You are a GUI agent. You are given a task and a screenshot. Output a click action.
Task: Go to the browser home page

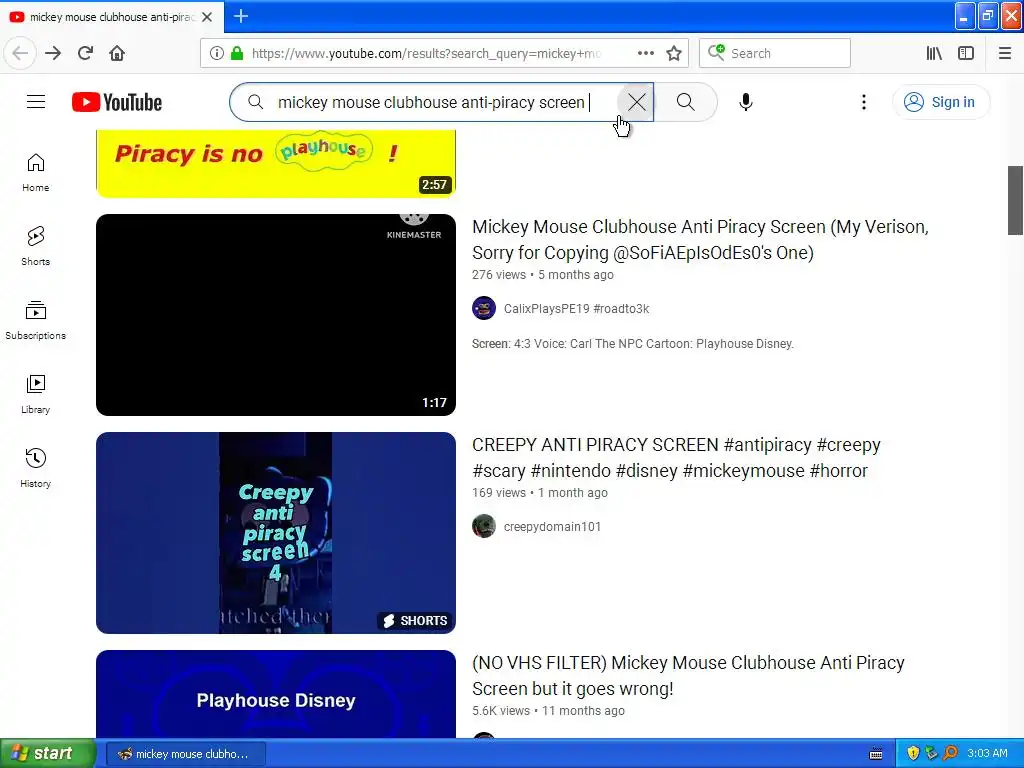117,53
